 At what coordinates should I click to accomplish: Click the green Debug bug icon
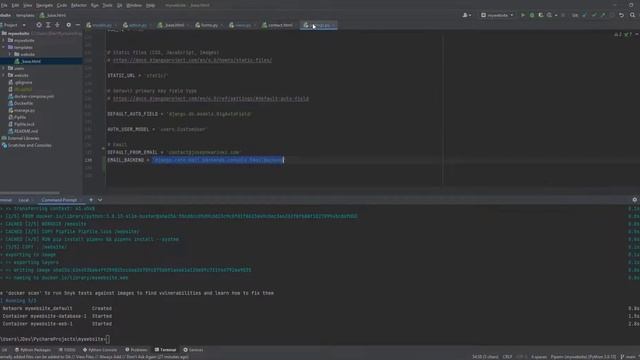532,15
